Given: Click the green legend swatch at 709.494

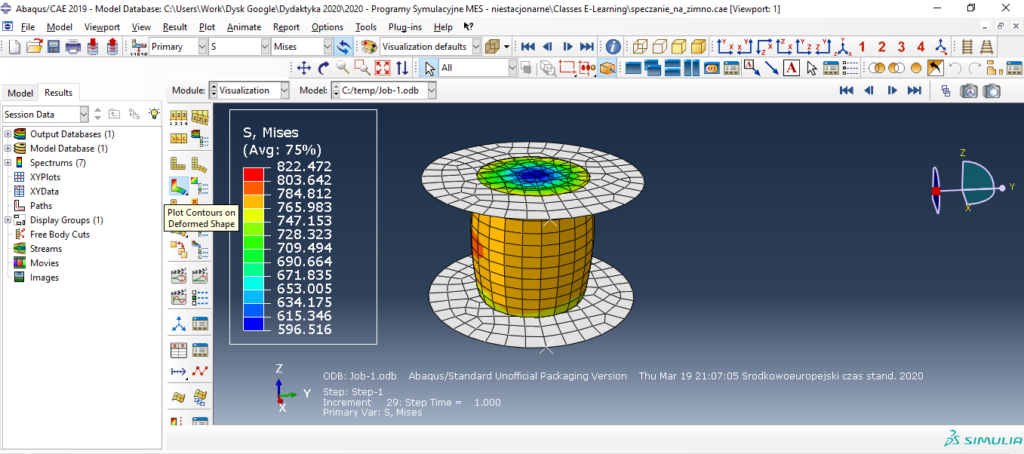Looking at the screenshot, I should pyautogui.click(x=253, y=255).
